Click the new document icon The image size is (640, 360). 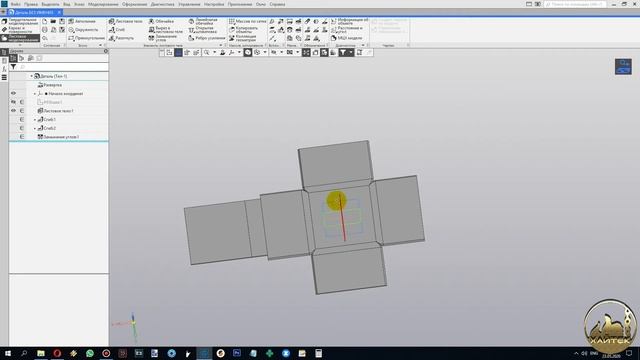[45, 21]
